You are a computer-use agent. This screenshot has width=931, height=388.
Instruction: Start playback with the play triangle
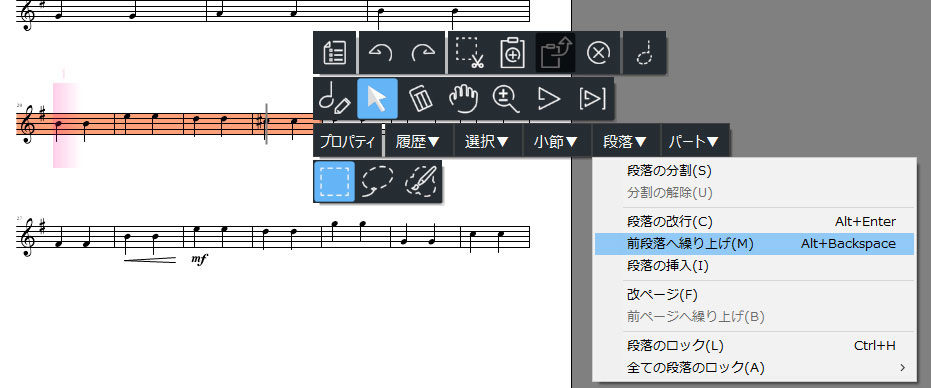(x=549, y=99)
